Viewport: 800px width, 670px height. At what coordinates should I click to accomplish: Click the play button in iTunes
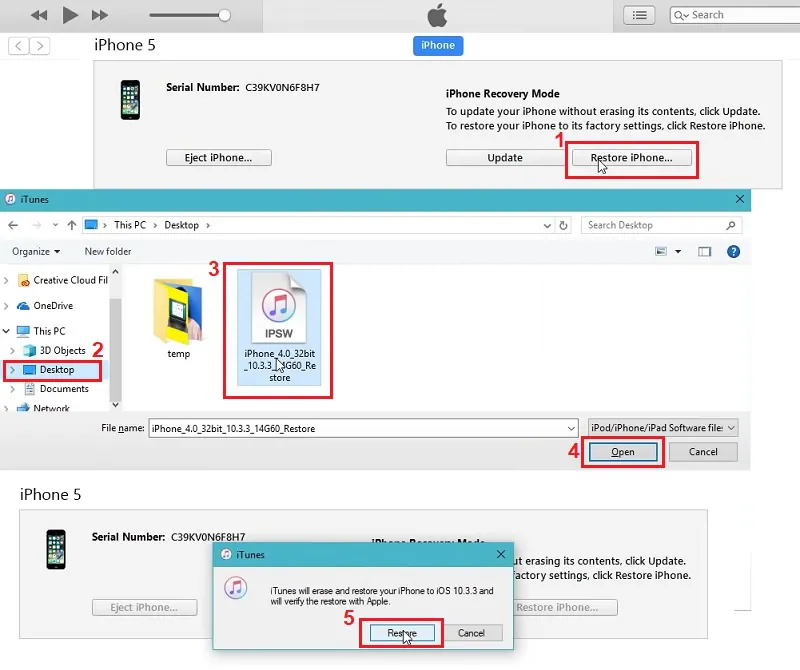70,15
